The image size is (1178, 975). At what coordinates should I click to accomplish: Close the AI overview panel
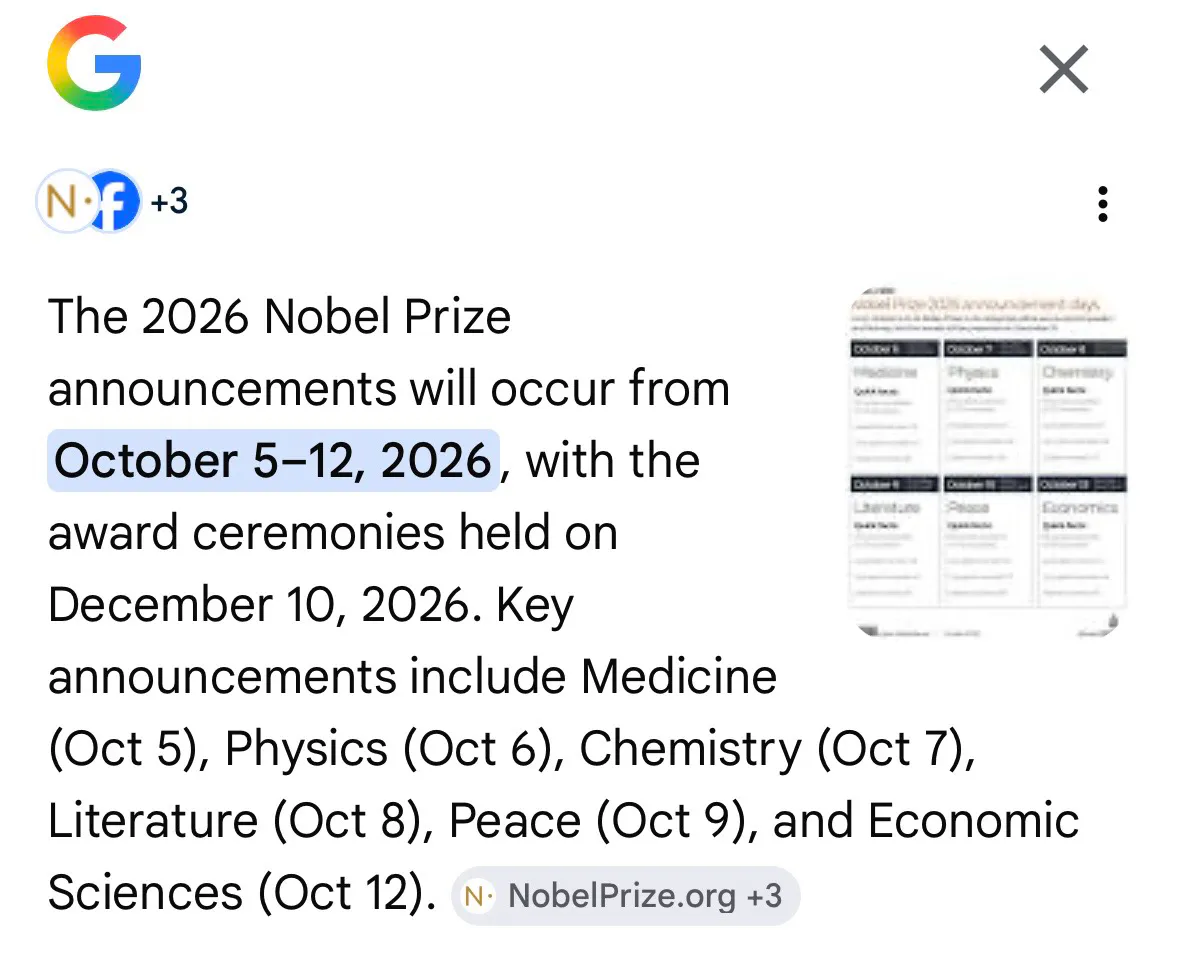(x=1063, y=70)
